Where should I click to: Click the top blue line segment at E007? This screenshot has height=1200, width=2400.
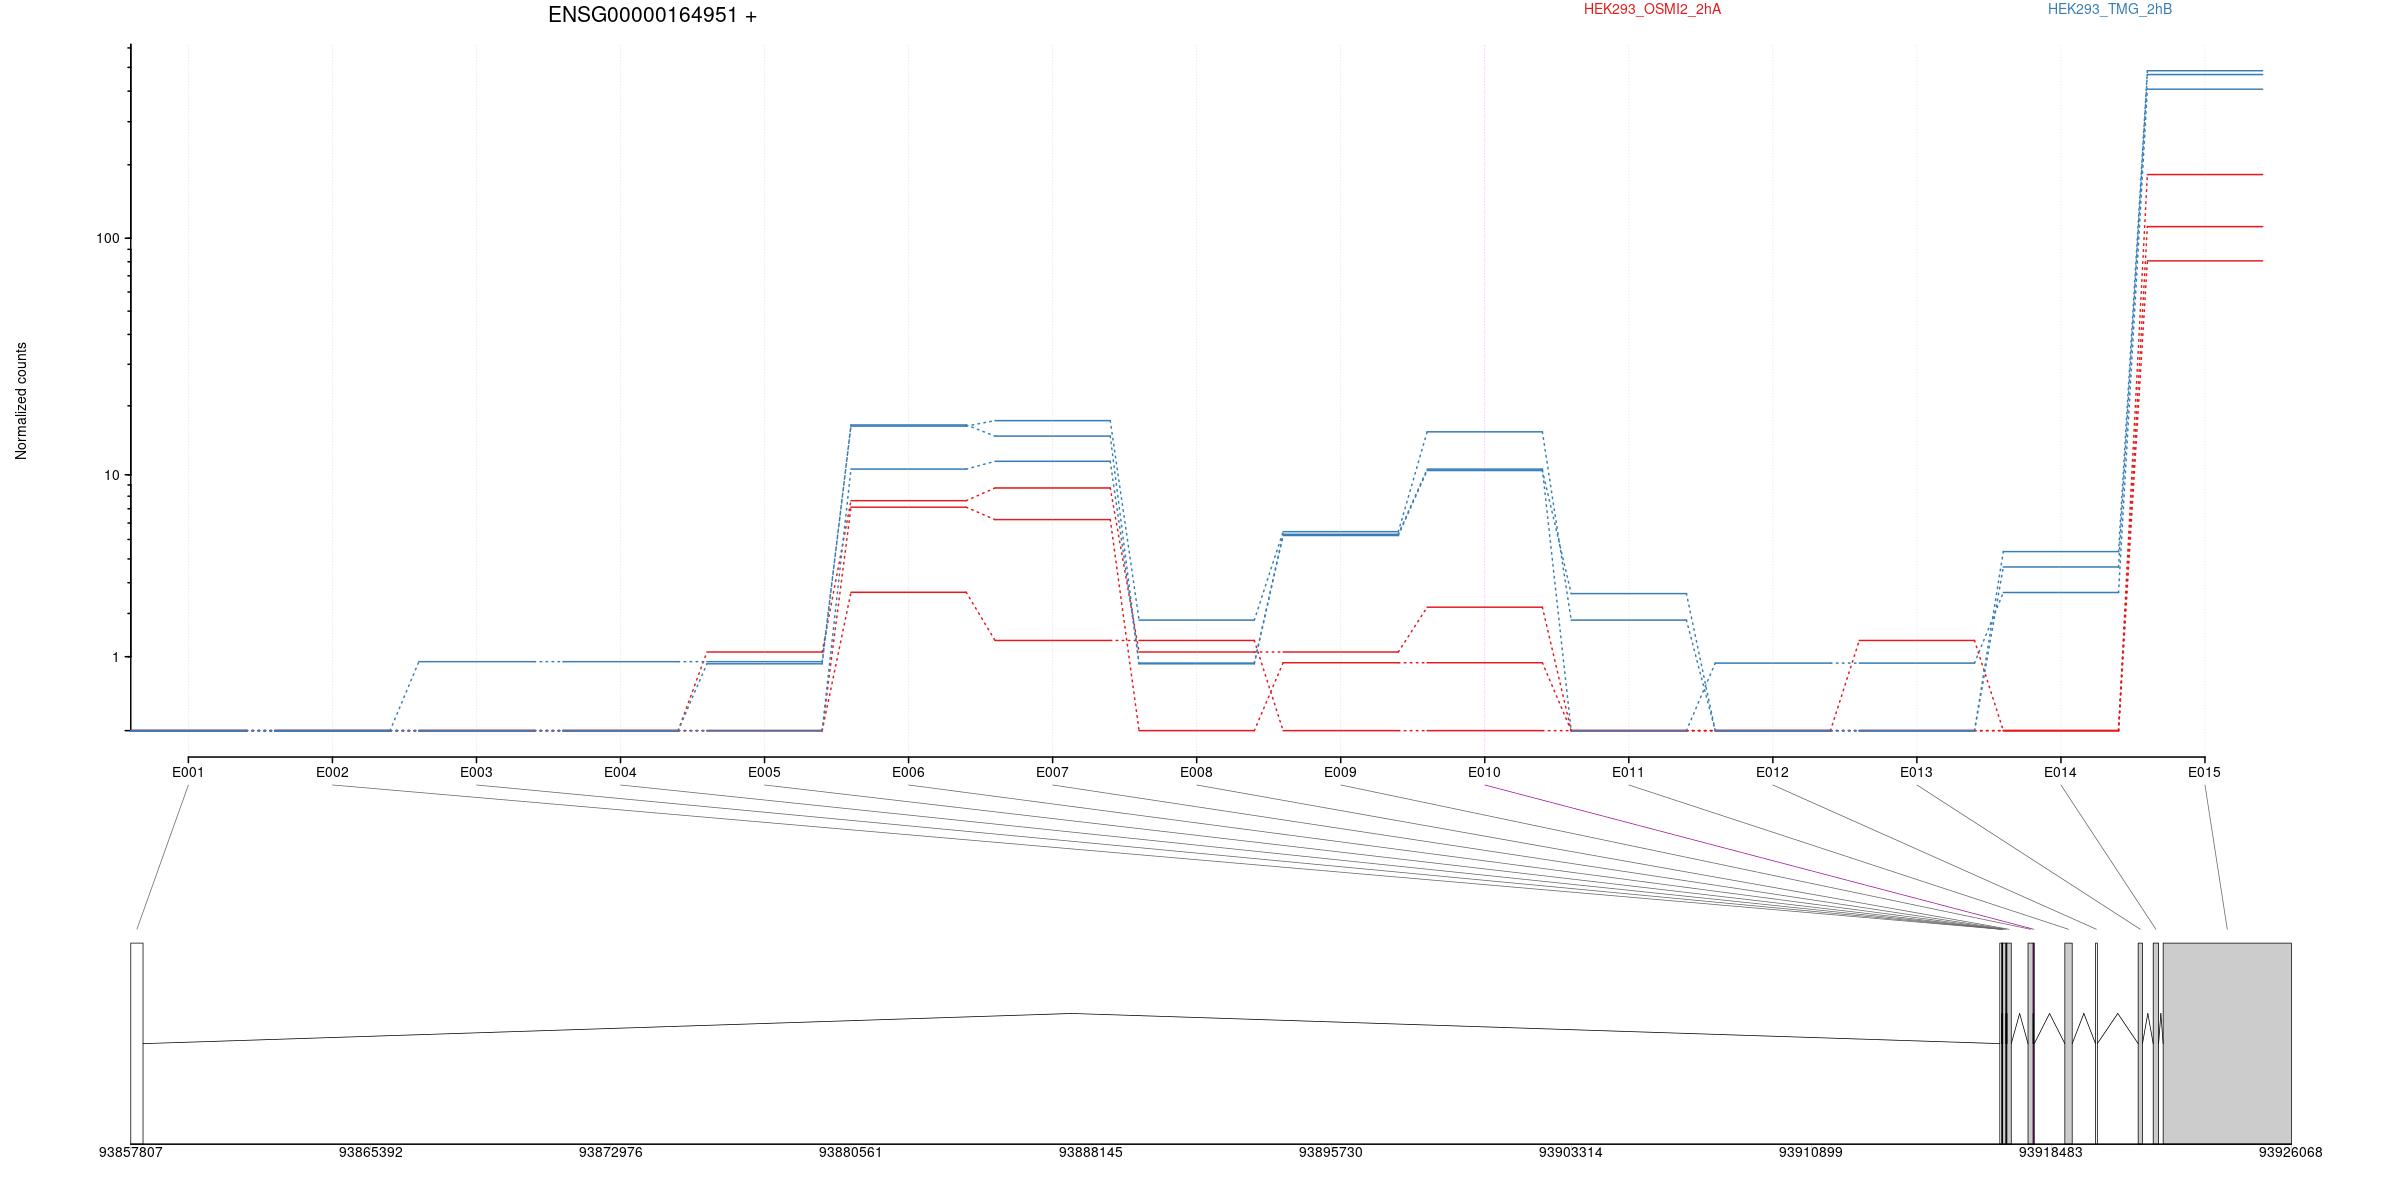pos(1052,421)
